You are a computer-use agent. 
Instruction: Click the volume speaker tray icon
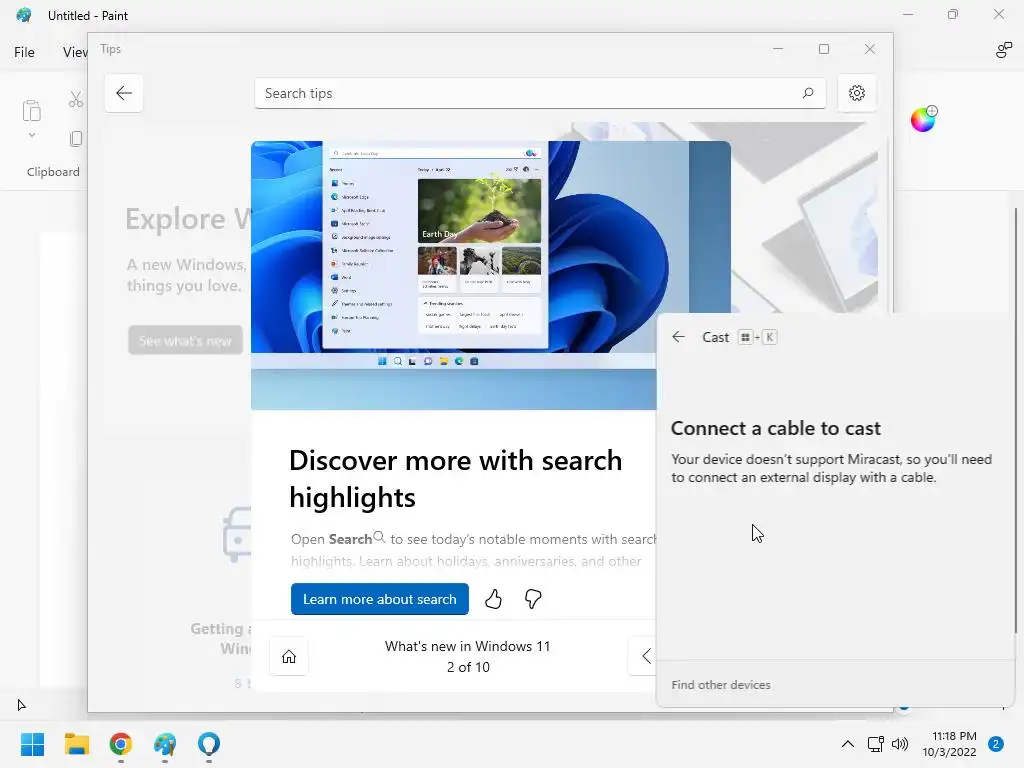coord(900,744)
